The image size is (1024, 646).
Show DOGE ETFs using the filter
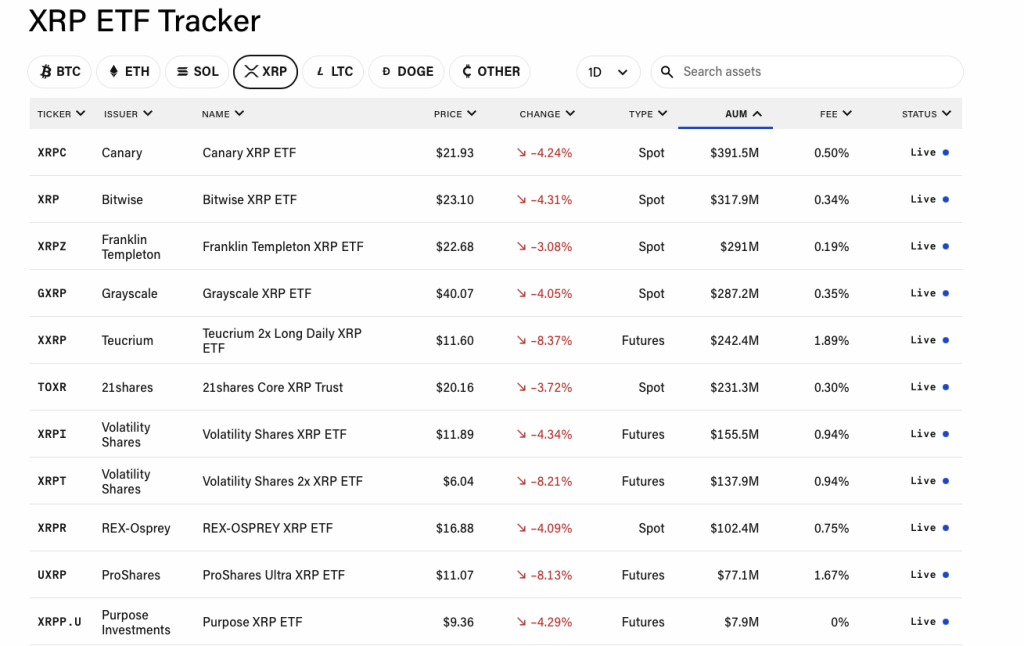(406, 72)
